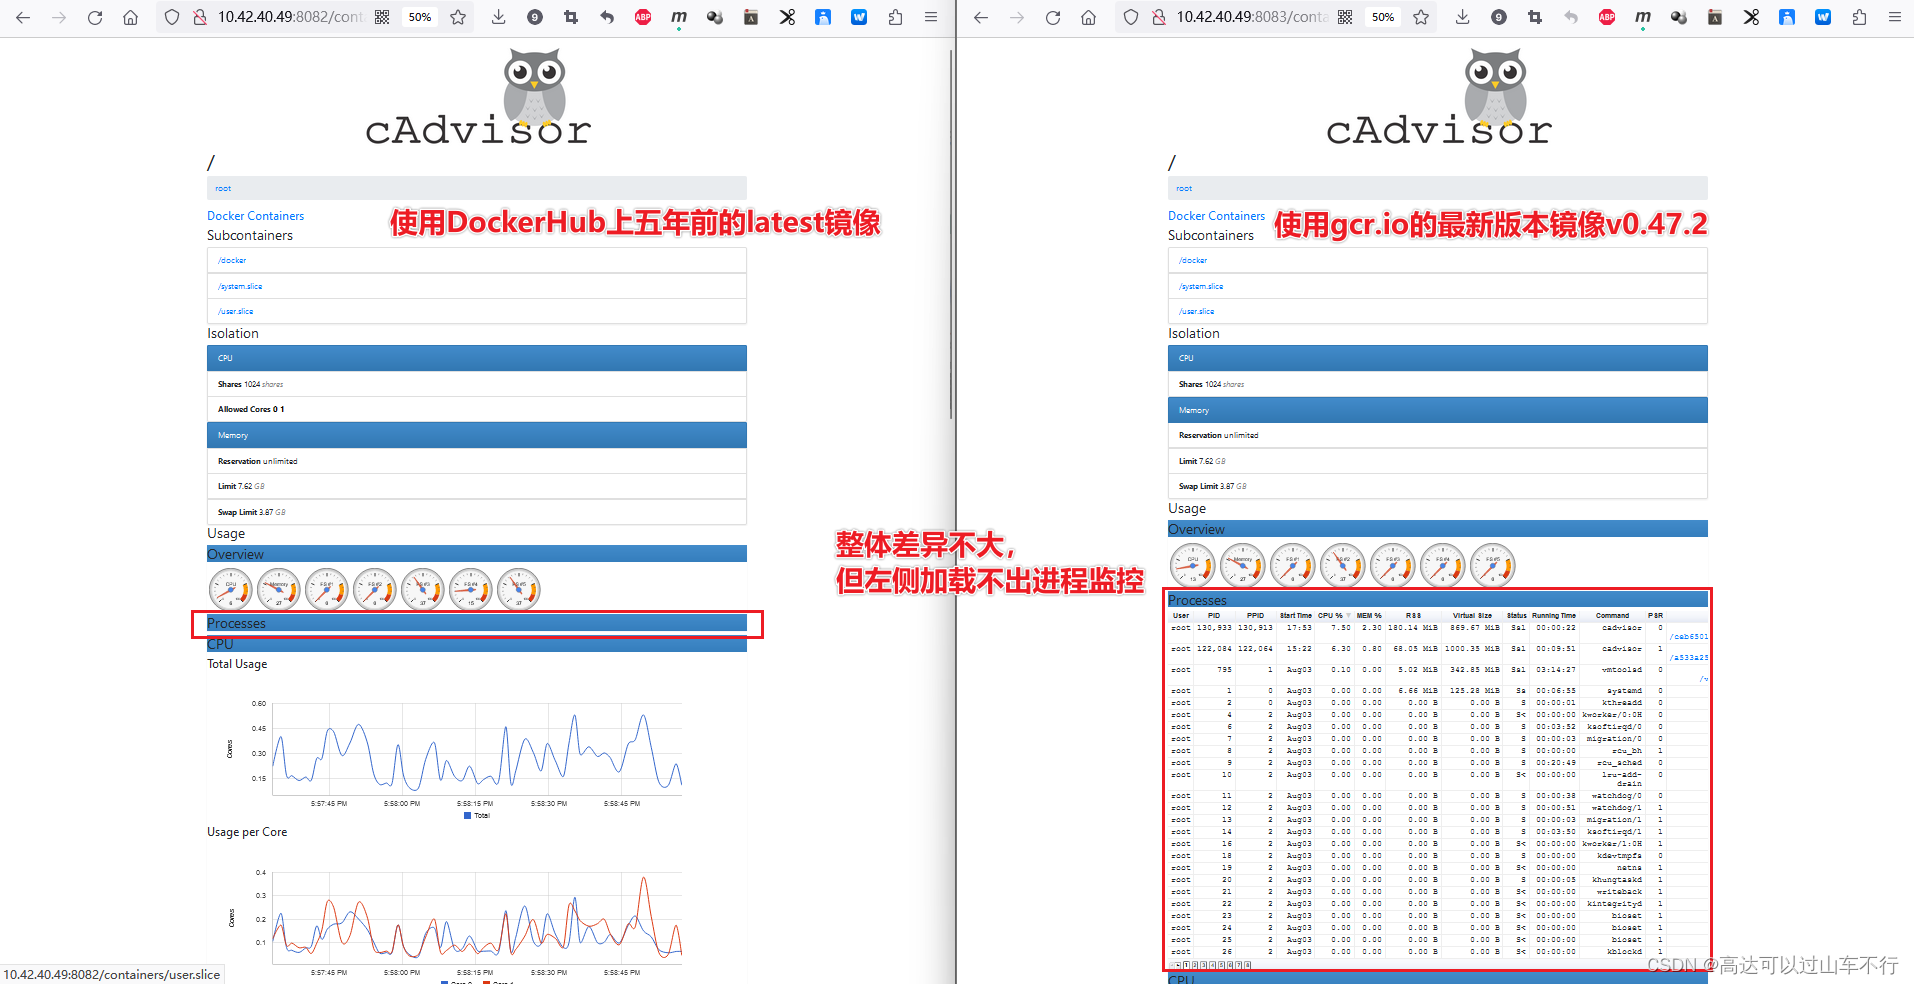Screen dimensions: 1914x984
Task: Click the scissors extension icon
Action: click(787, 17)
